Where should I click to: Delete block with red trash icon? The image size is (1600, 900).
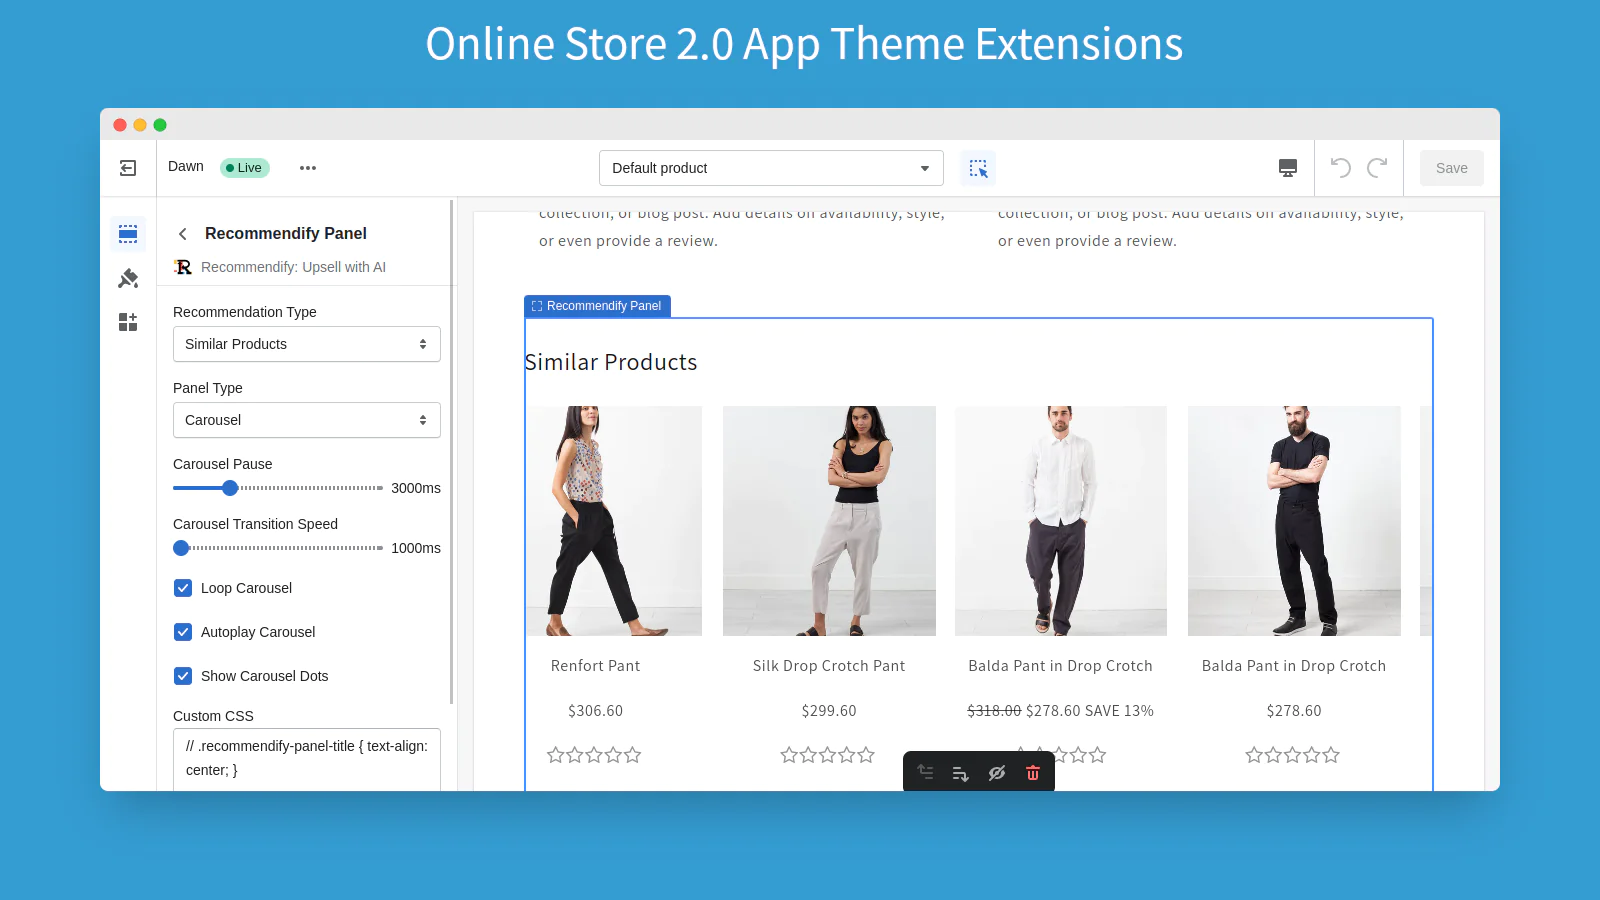point(1033,773)
